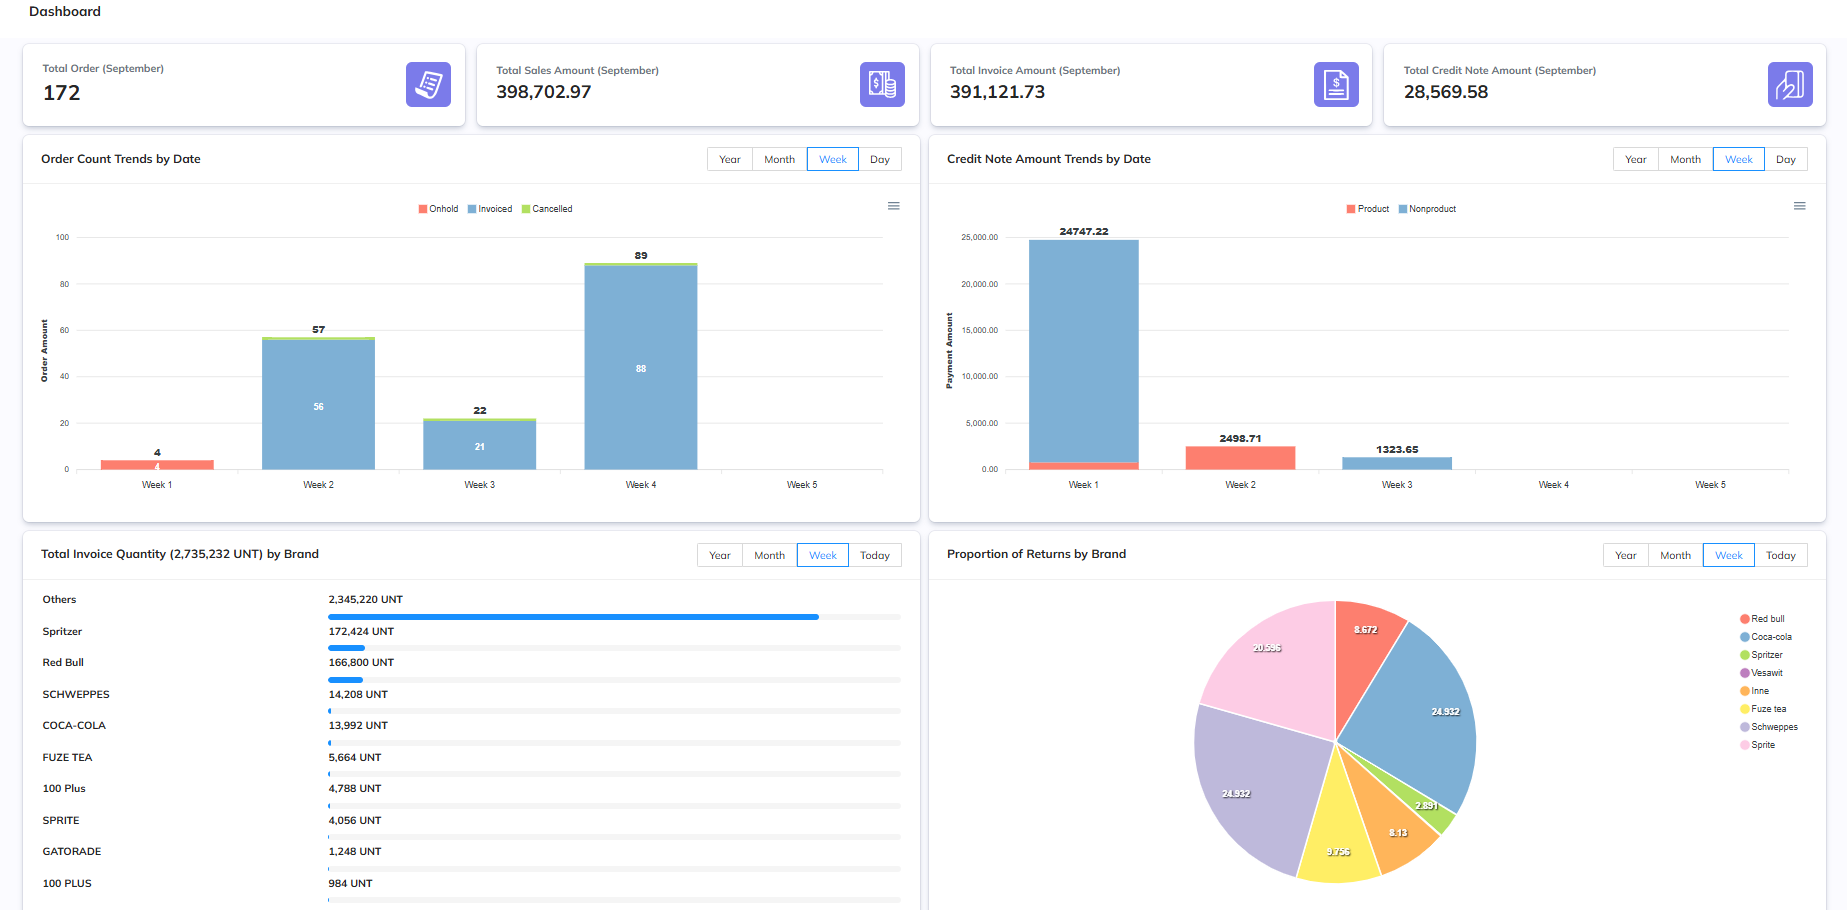1847x910 pixels.
Task: Select Week for Invoice Quantity by Brand
Action: click(x=823, y=555)
